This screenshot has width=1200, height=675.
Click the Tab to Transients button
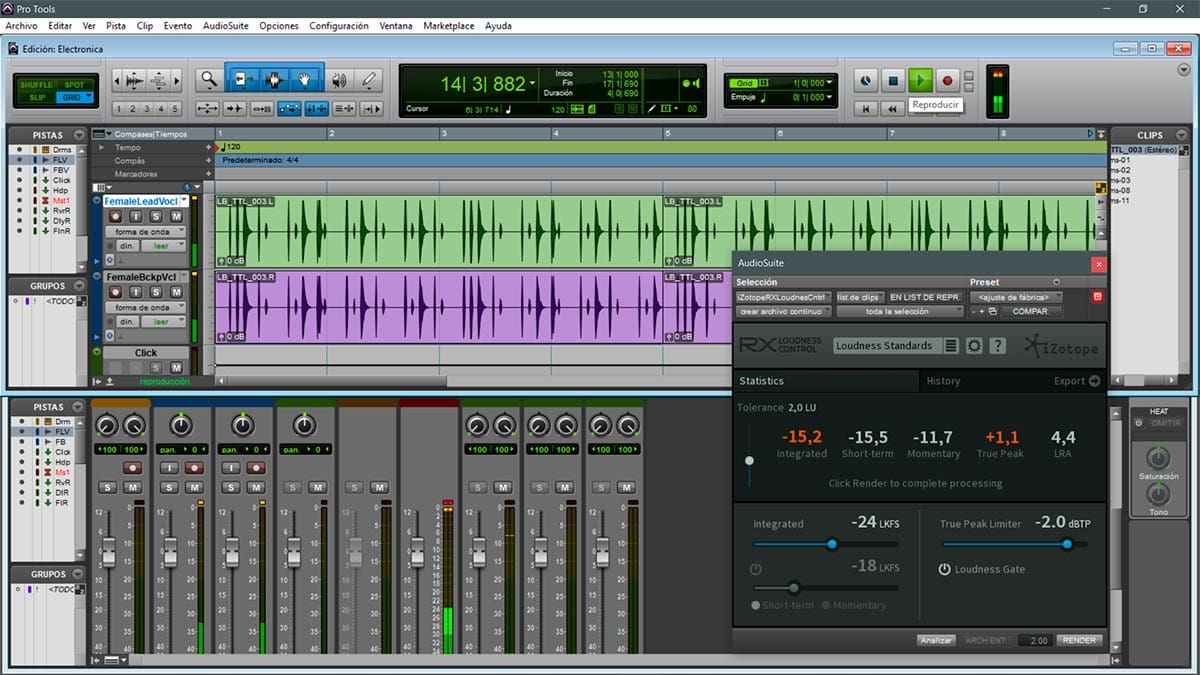(234, 109)
